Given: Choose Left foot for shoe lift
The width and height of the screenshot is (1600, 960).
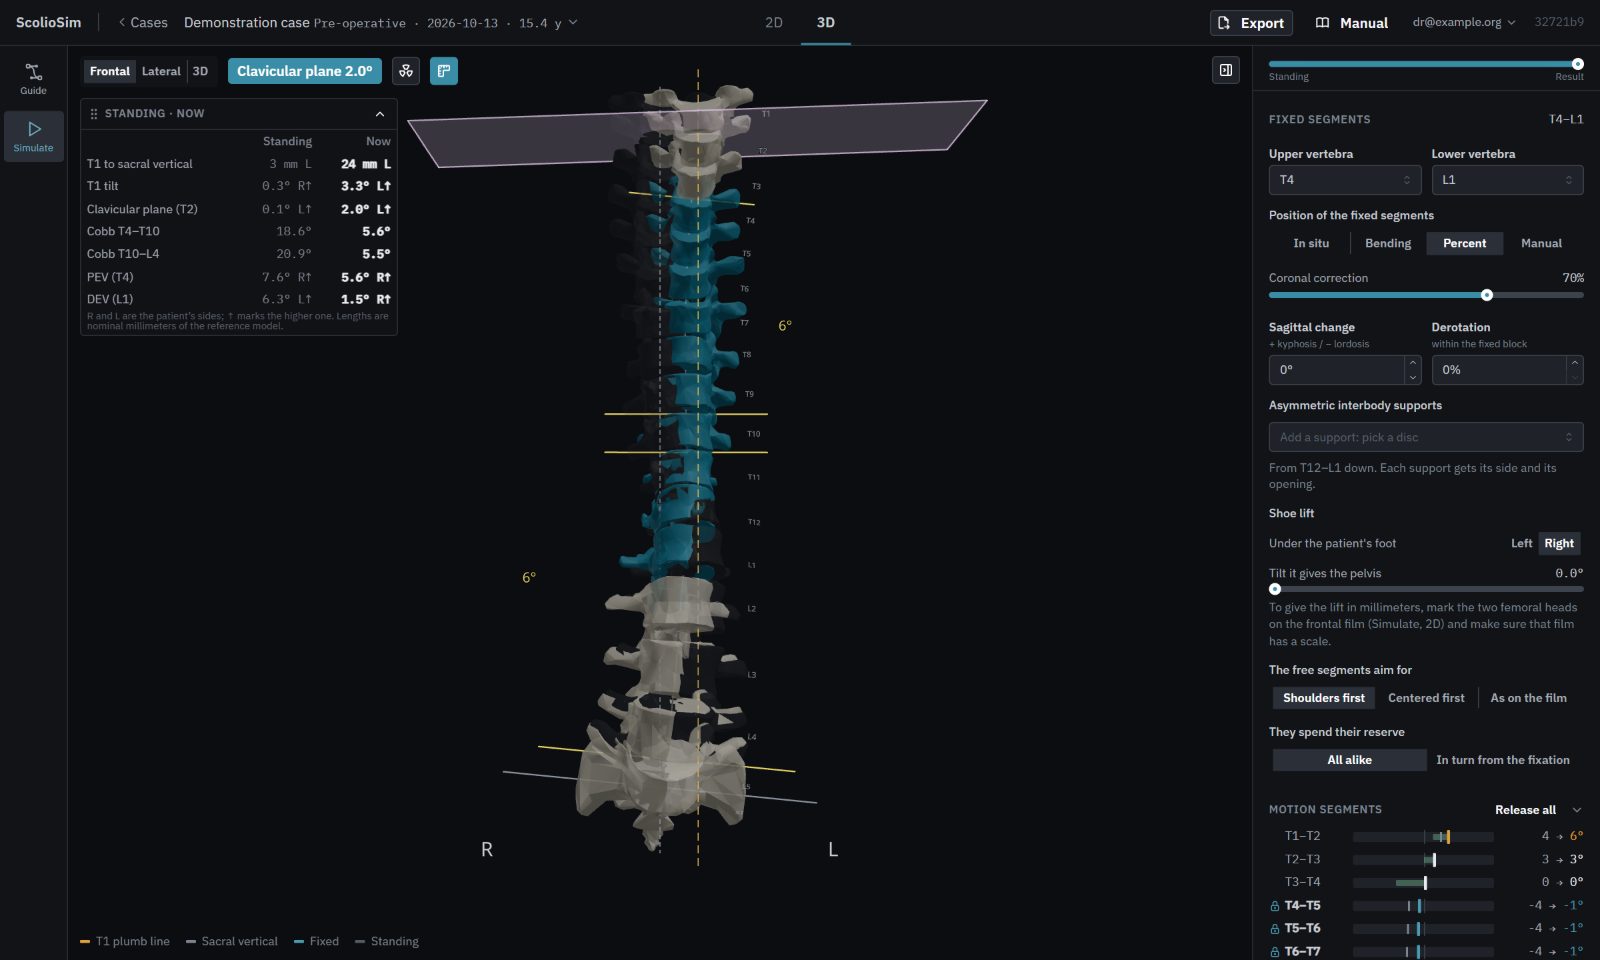Looking at the screenshot, I should tap(1521, 544).
